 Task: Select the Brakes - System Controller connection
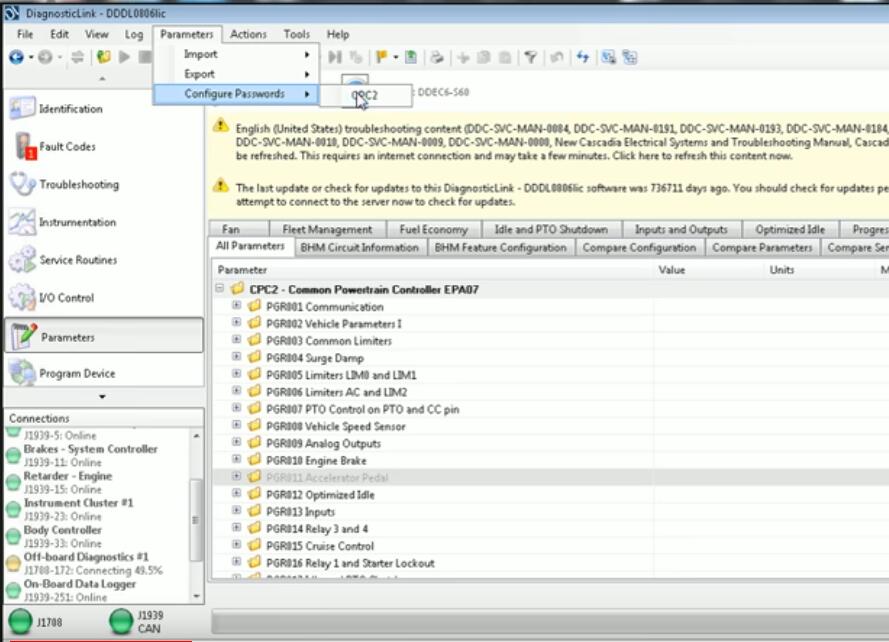point(91,455)
